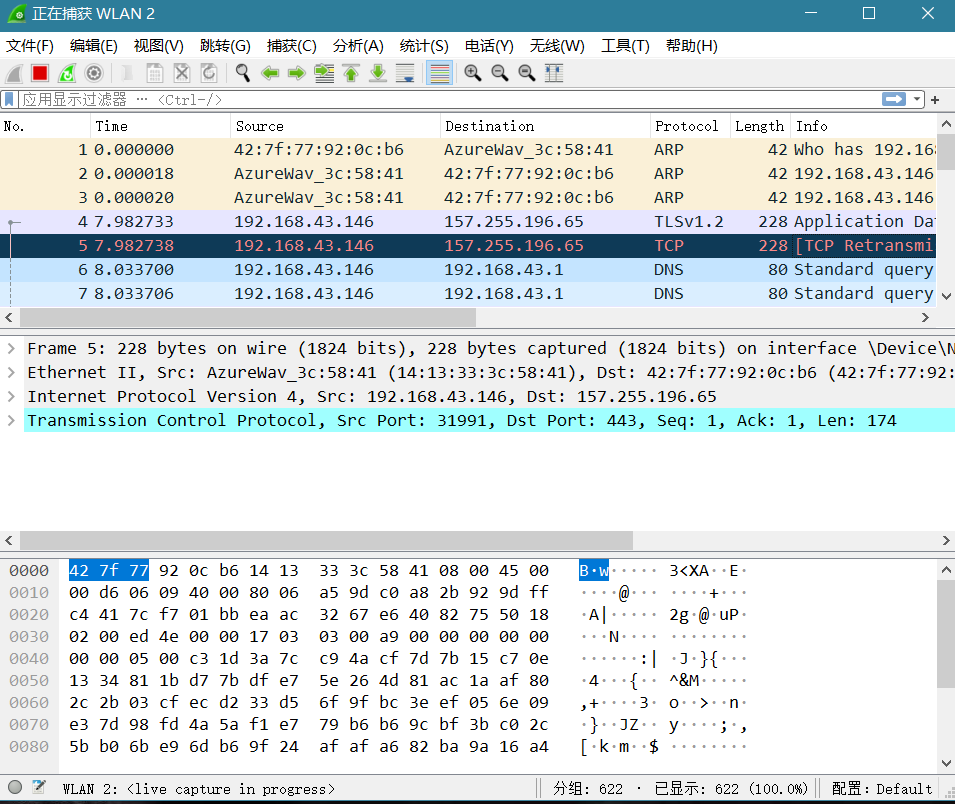The height and width of the screenshot is (804, 955).
Task: Apply display filter arrow button
Action: click(893, 99)
